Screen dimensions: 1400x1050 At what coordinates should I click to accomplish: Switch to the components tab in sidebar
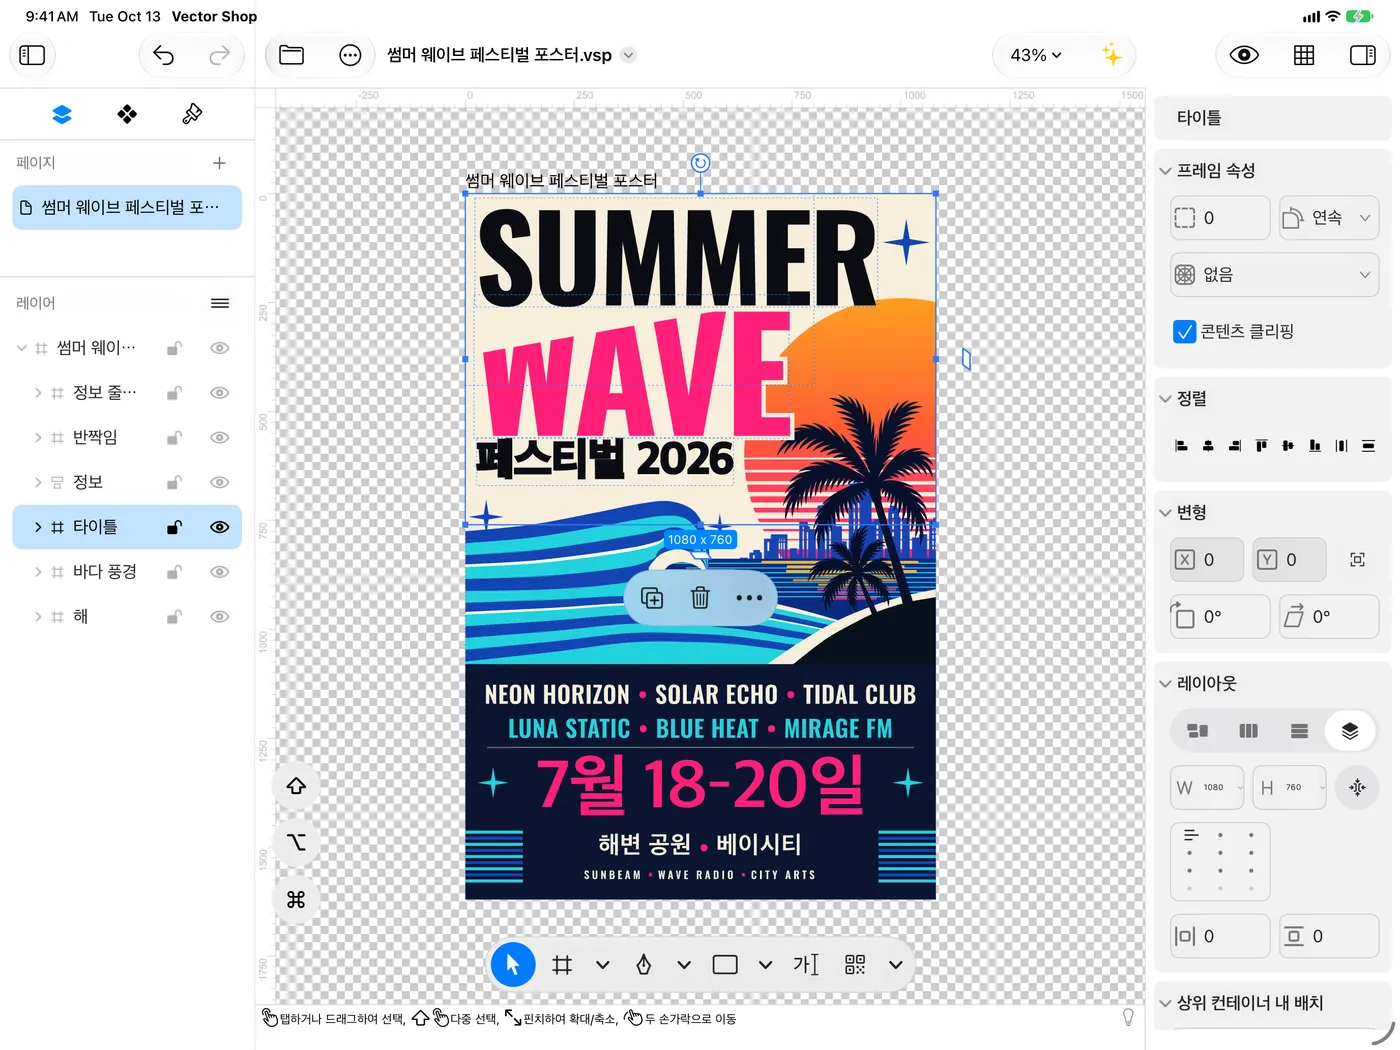[127, 114]
